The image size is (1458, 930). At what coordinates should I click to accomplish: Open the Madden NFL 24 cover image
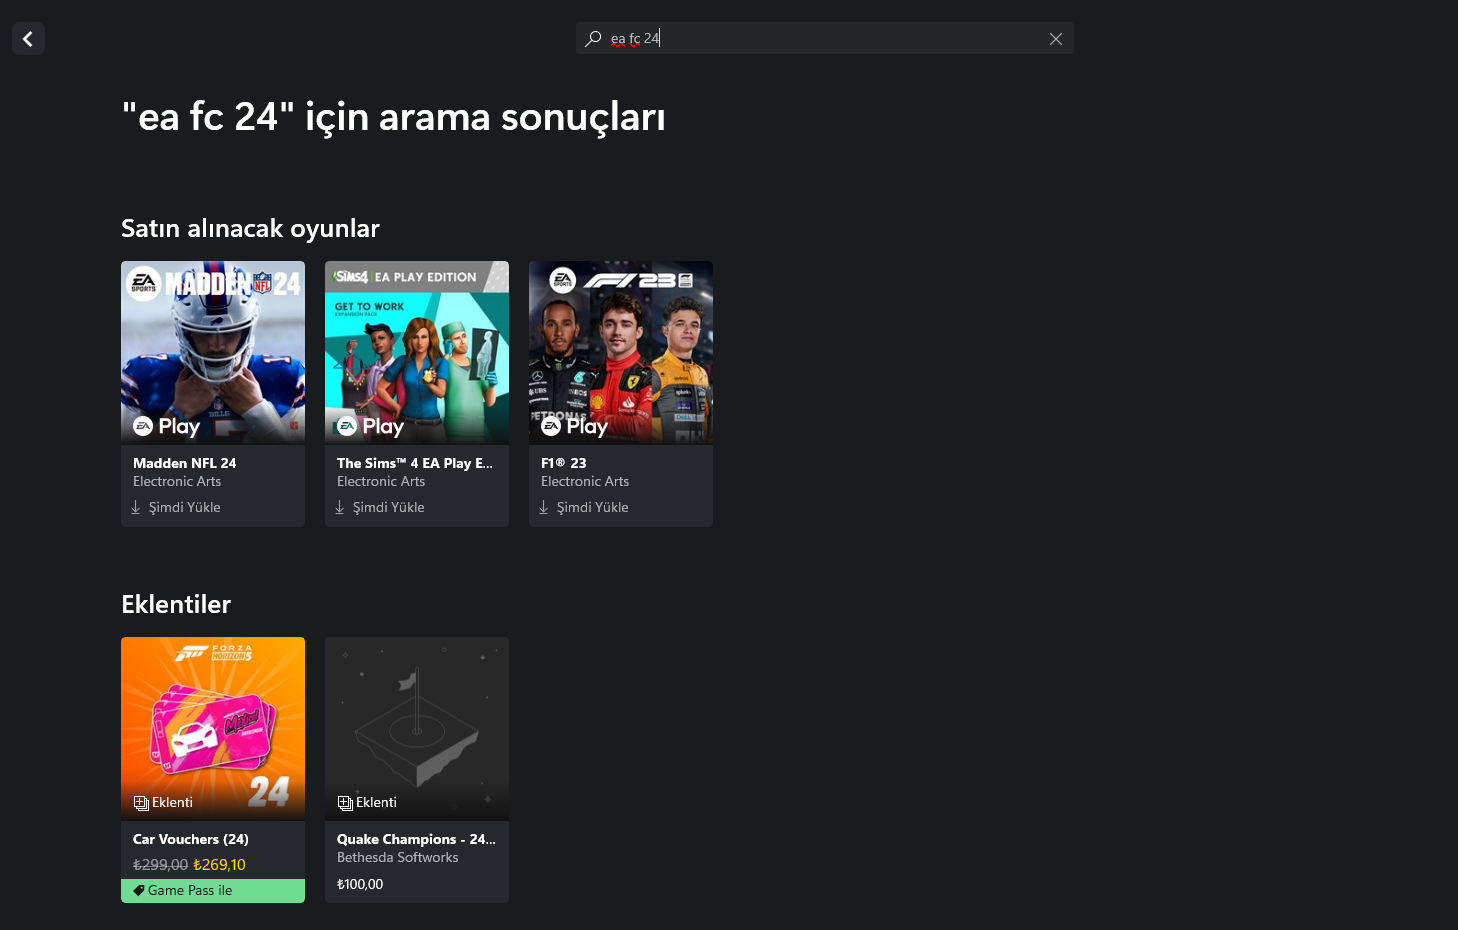tap(213, 353)
